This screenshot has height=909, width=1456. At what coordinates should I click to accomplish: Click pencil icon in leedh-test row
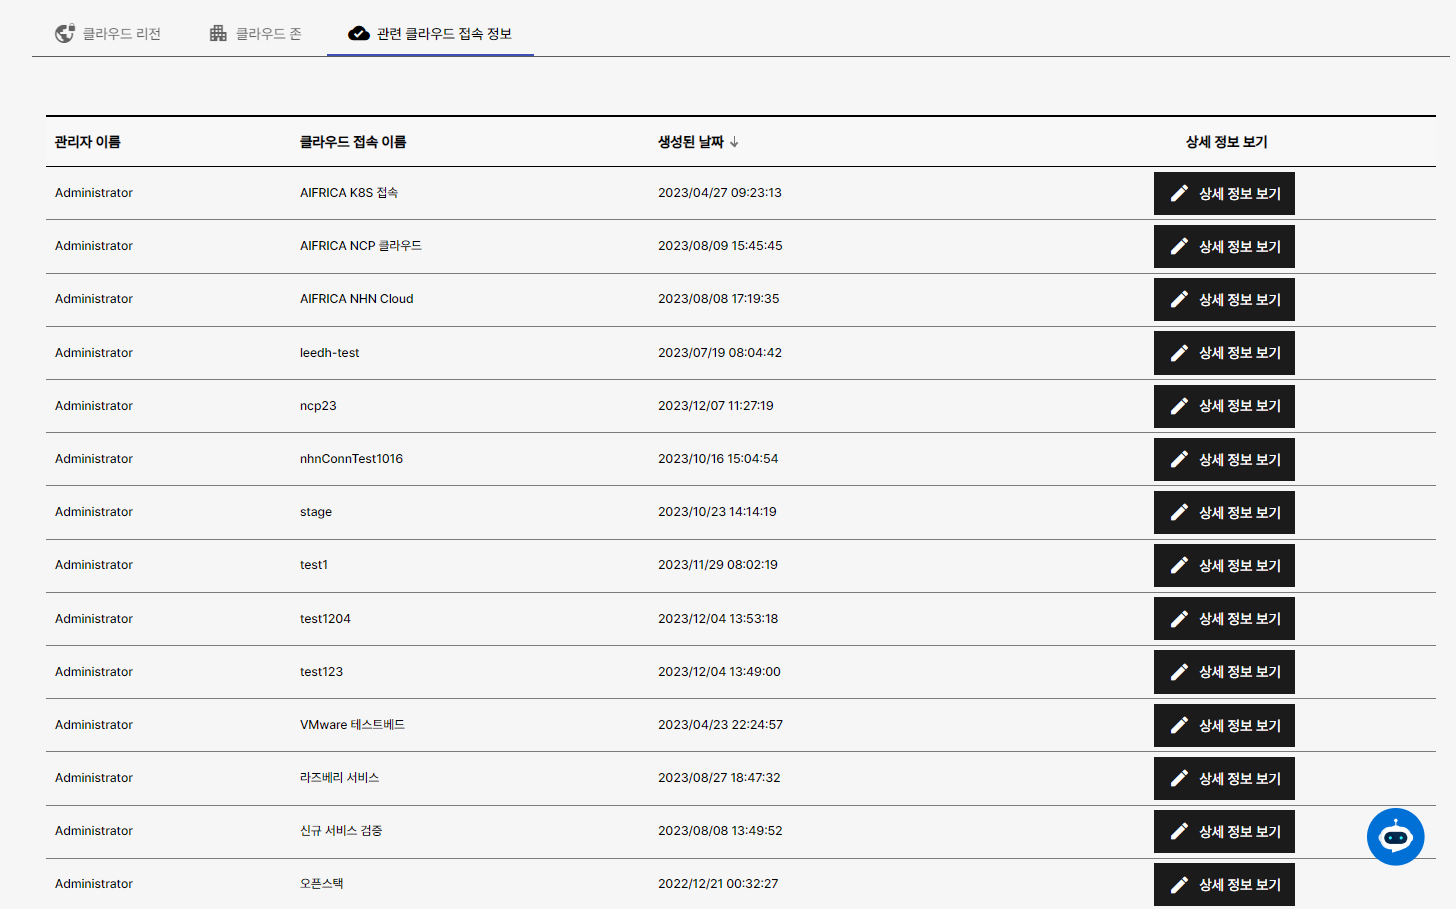pos(1179,353)
